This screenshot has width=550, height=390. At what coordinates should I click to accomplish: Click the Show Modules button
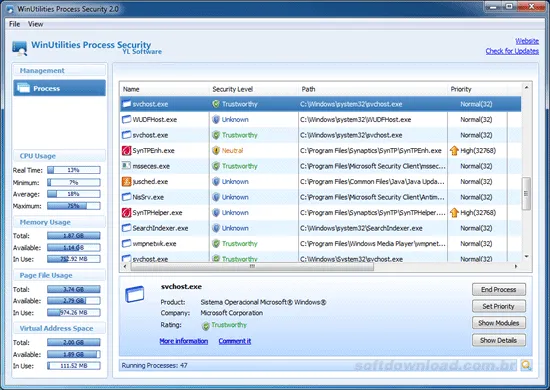498,323
